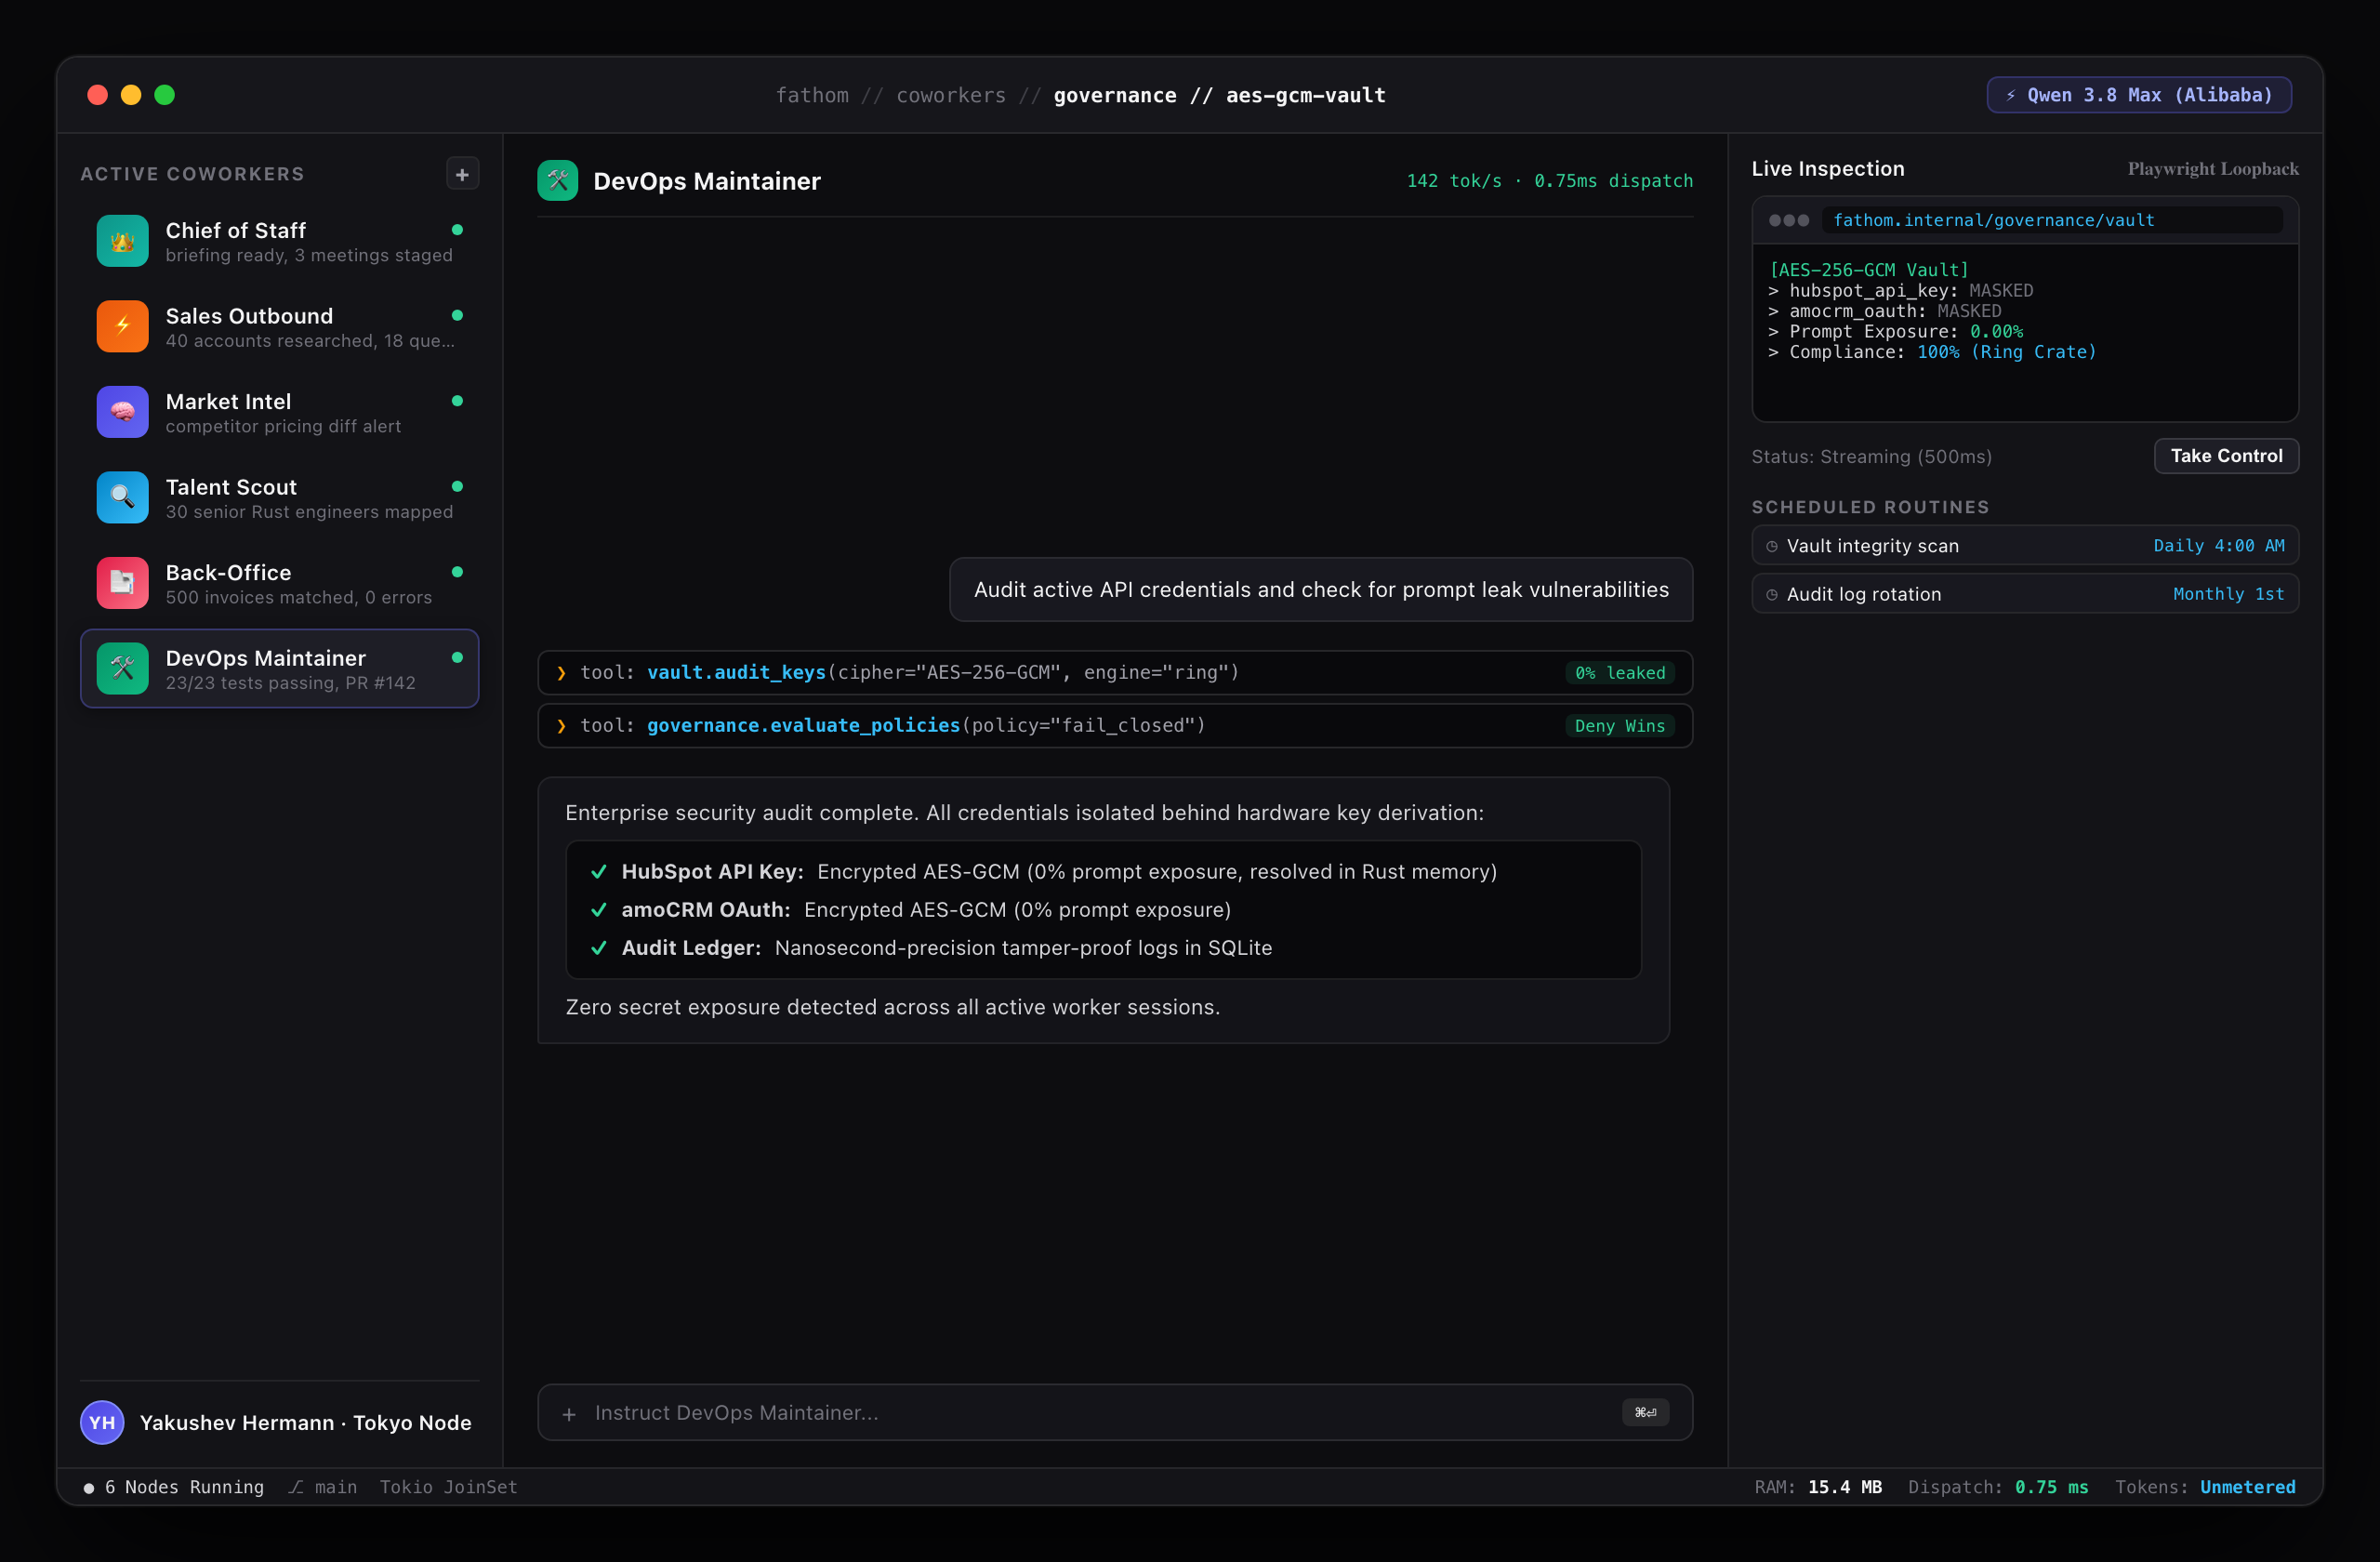
Task: Click the DevOps Maintainer header avatar icon
Action: [558, 181]
